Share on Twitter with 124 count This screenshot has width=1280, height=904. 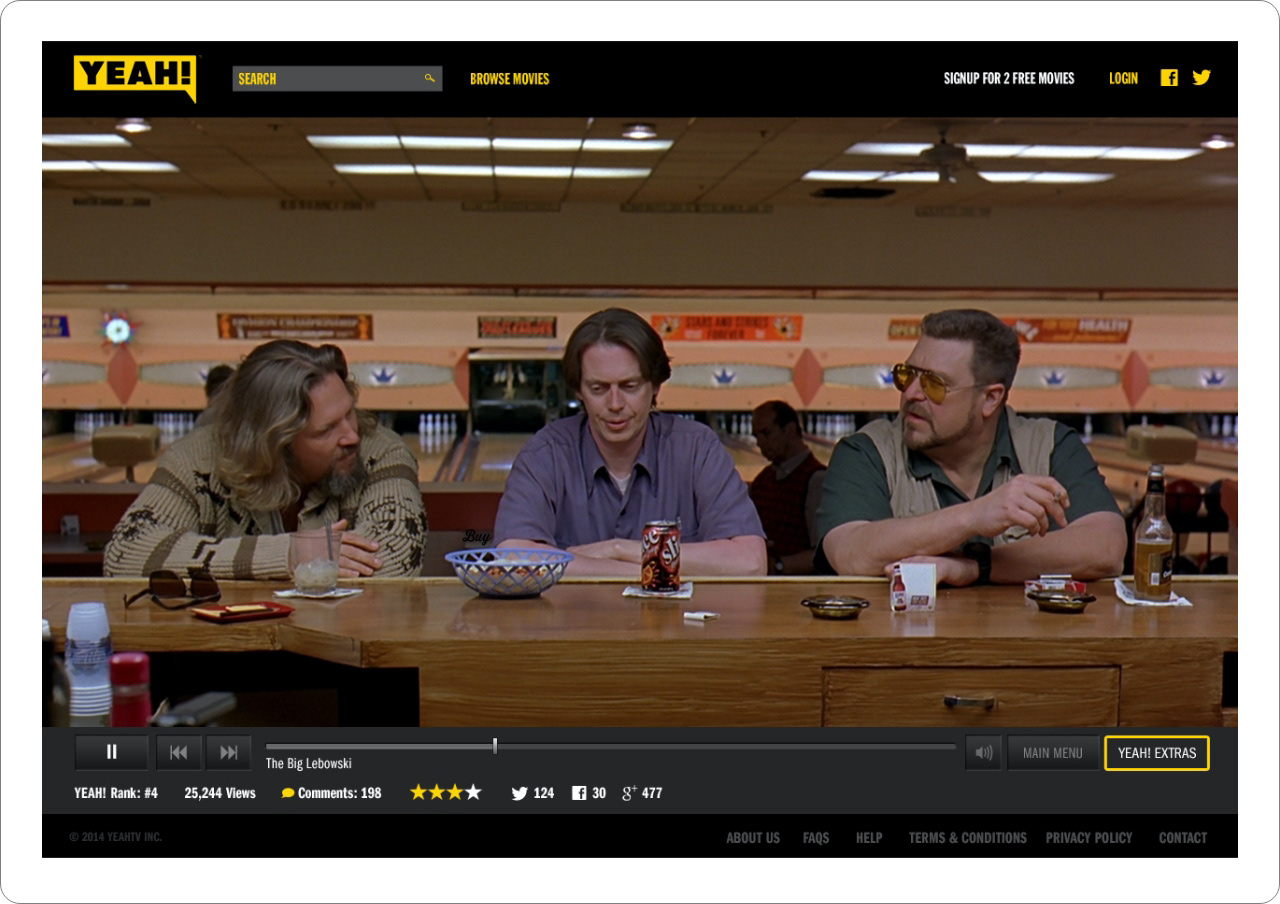(x=533, y=793)
